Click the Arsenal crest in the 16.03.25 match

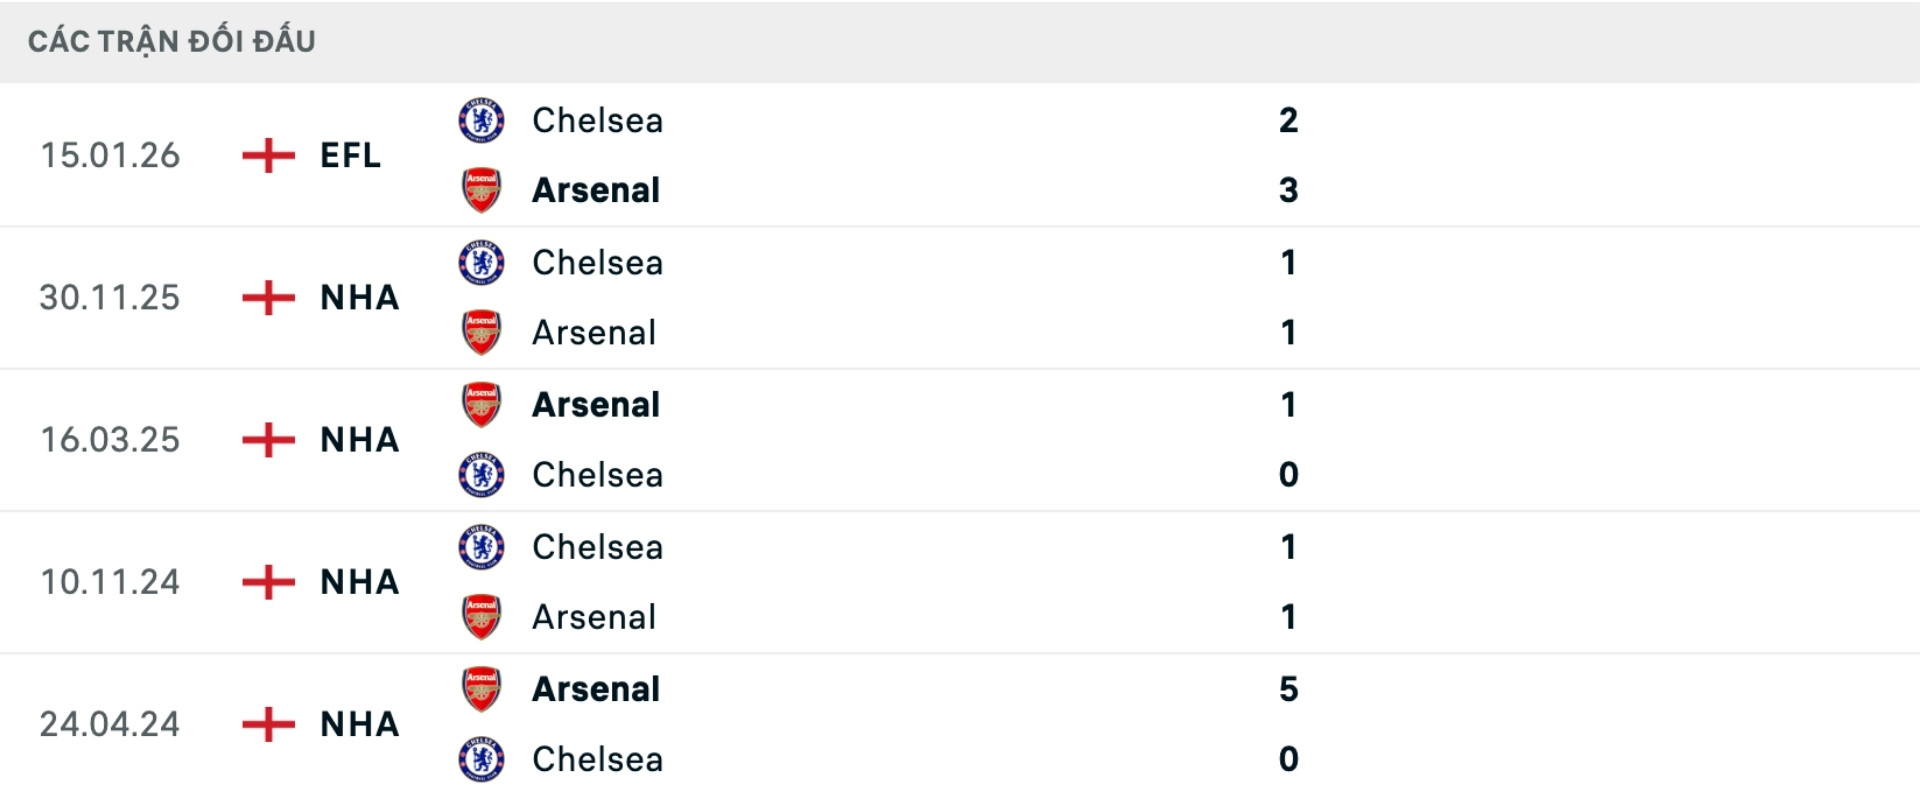click(x=481, y=404)
